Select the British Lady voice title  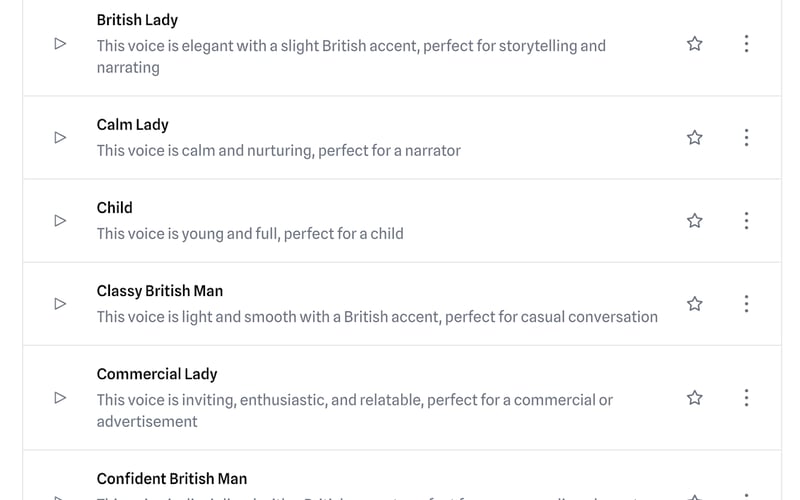tap(137, 20)
